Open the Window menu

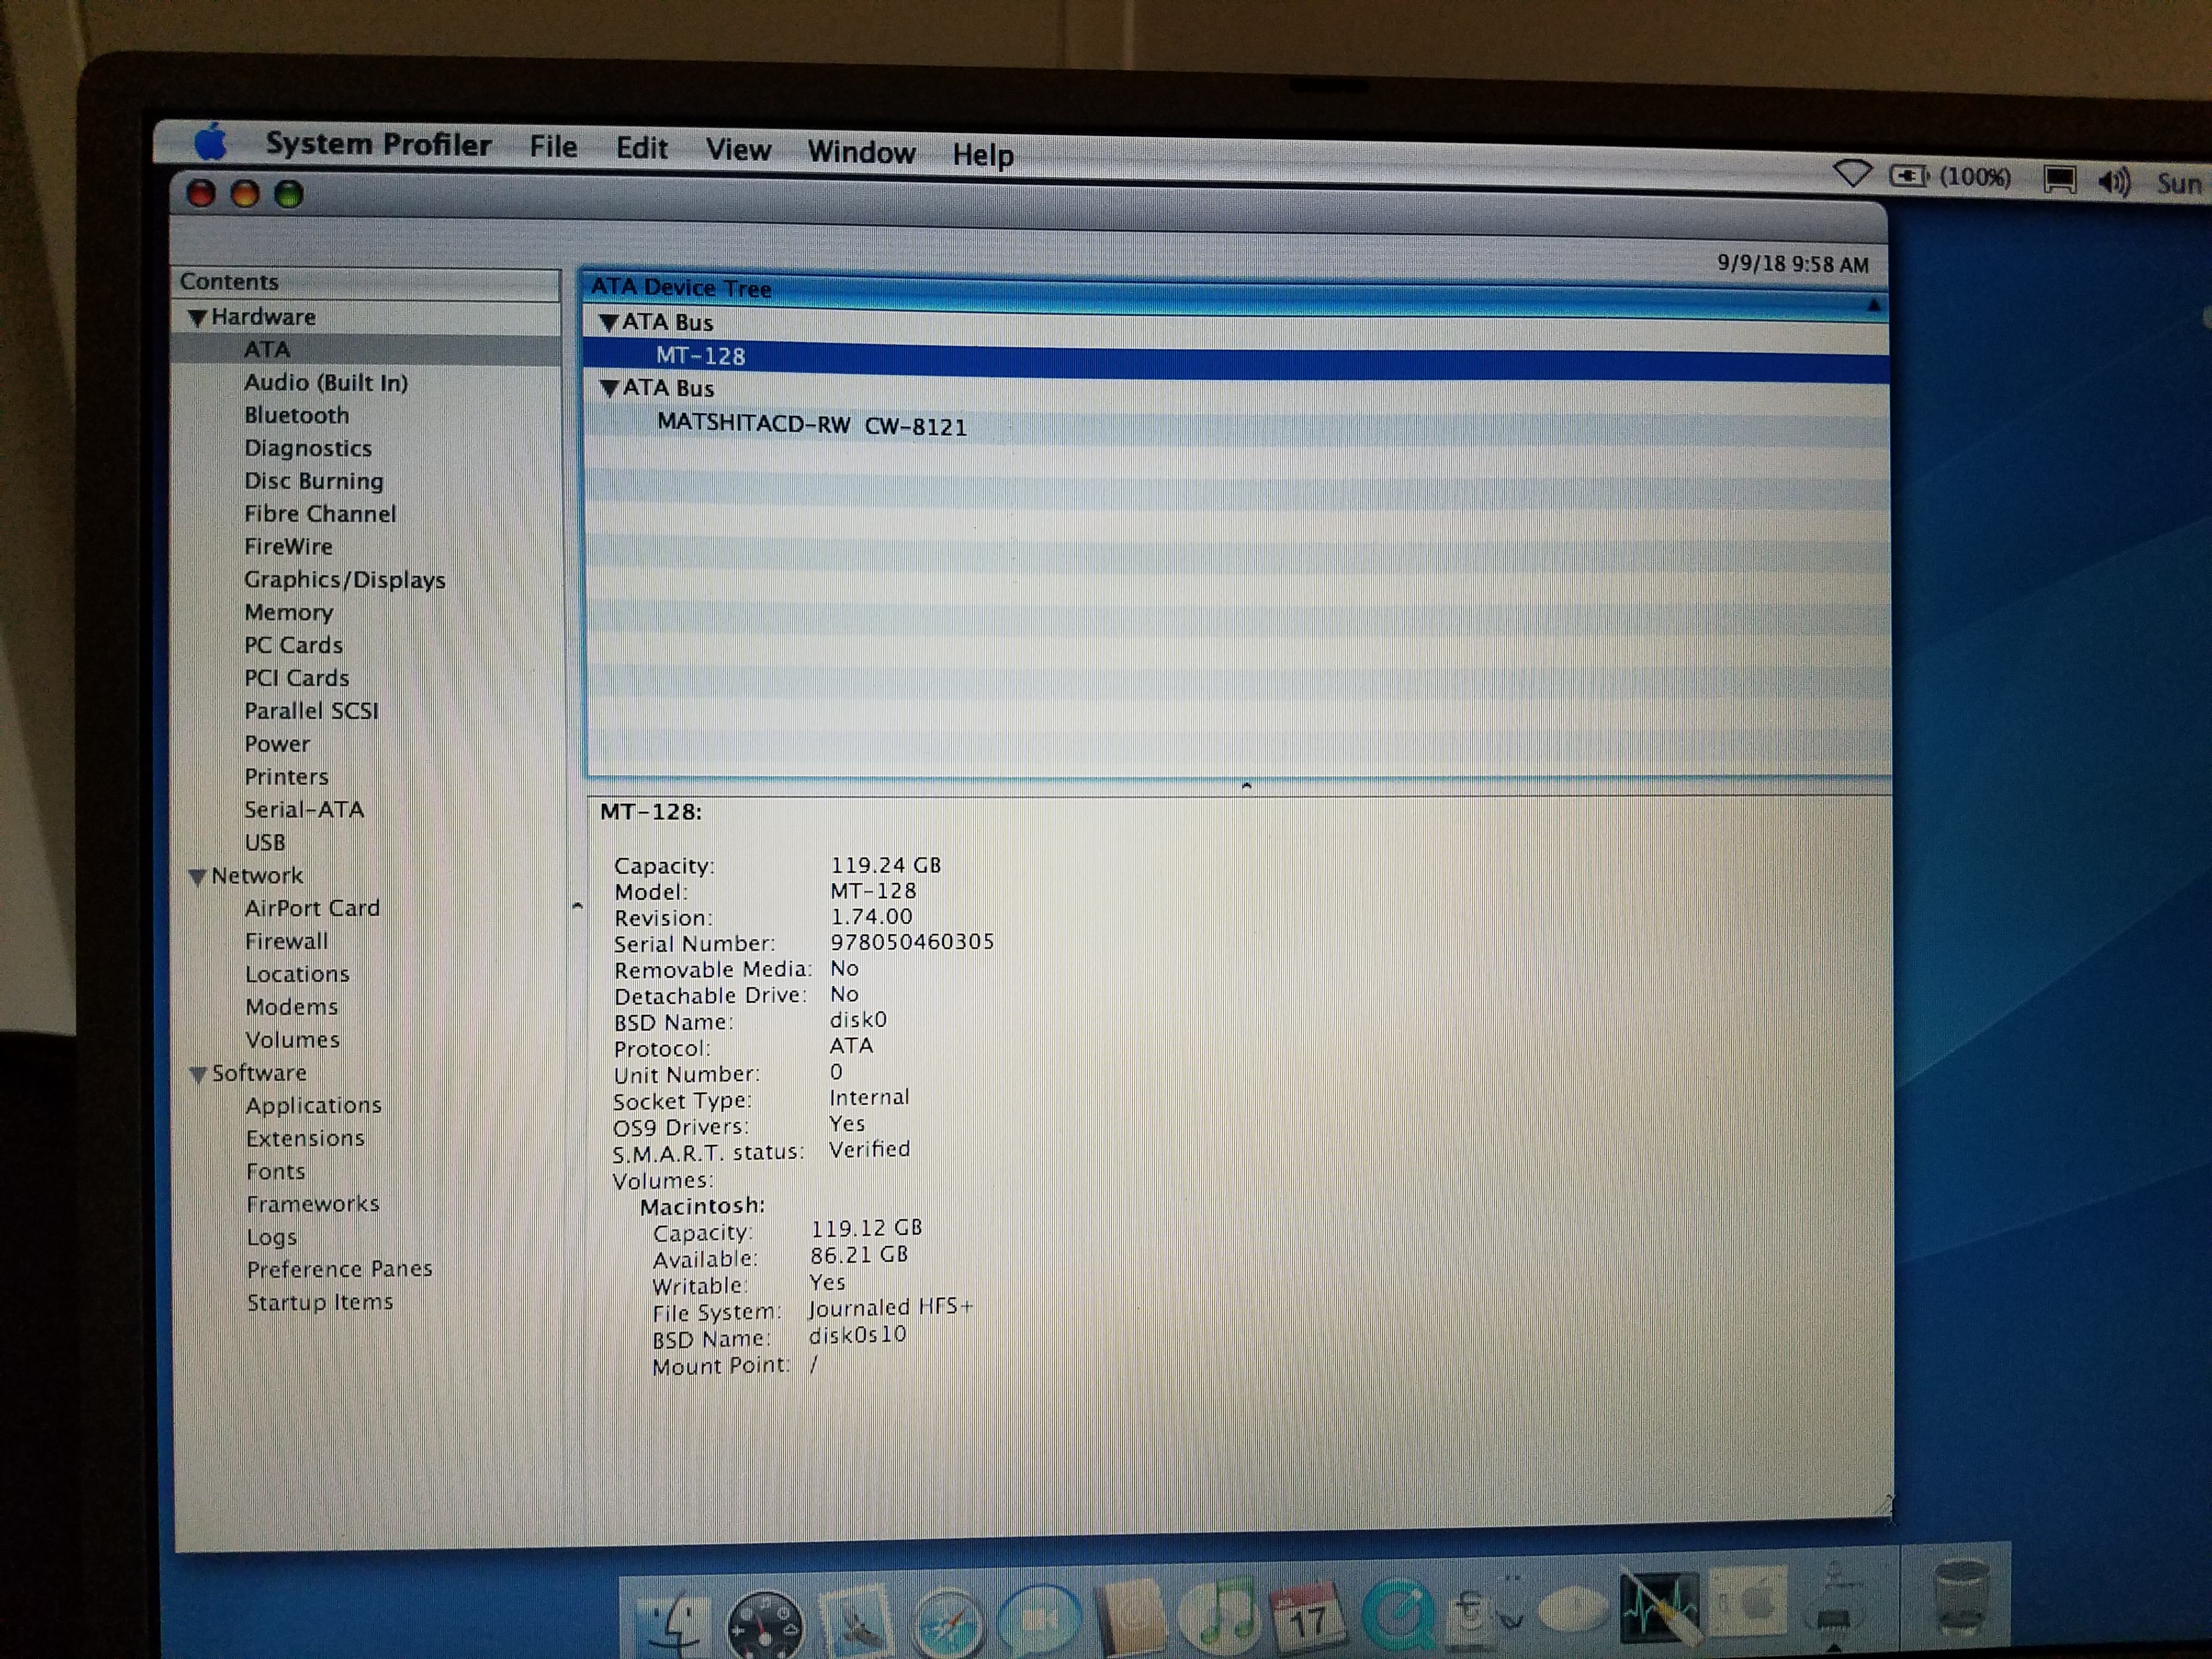tap(861, 152)
